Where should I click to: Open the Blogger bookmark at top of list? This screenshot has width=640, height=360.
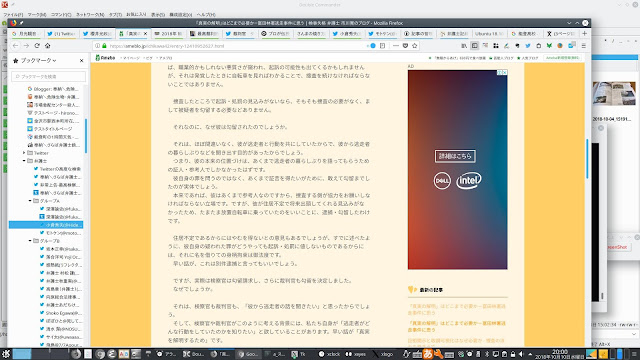coord(53,89)
